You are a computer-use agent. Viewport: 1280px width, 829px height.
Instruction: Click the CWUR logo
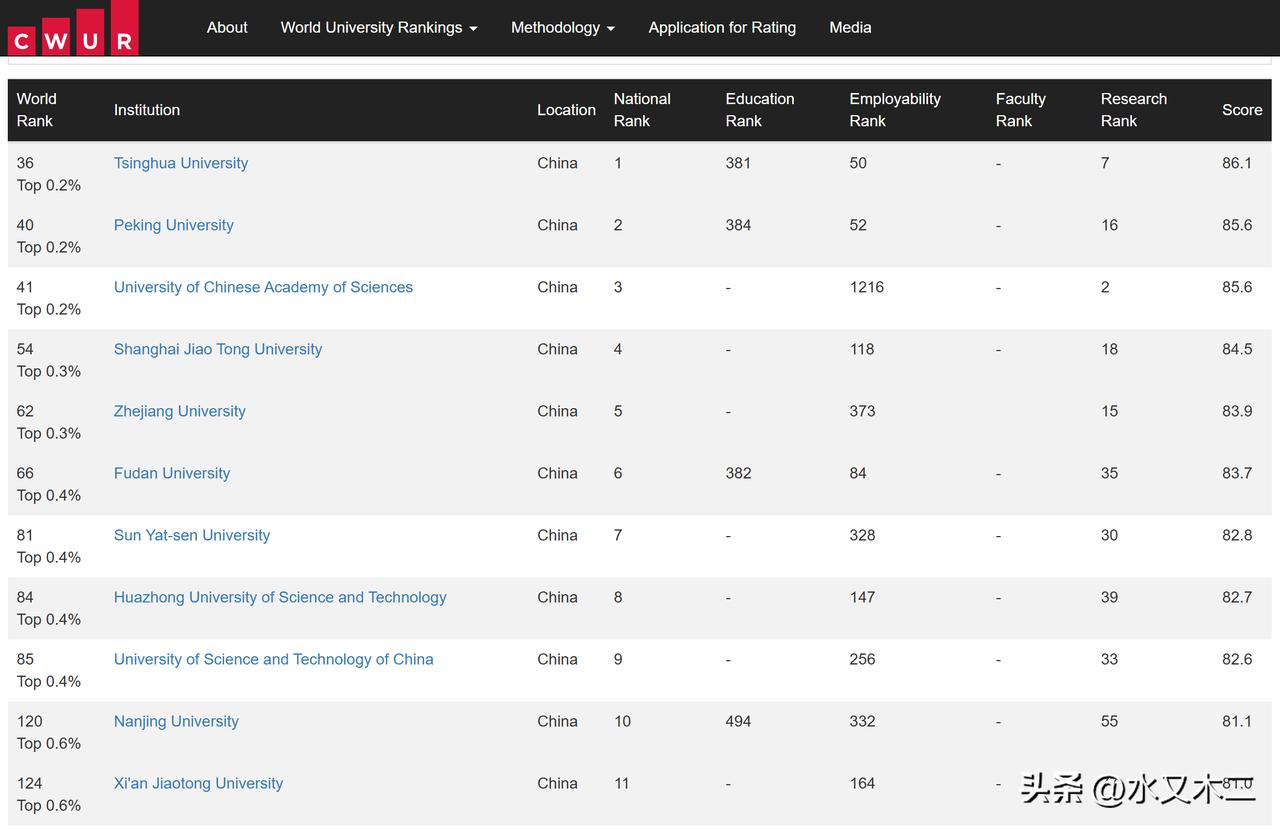73,27
